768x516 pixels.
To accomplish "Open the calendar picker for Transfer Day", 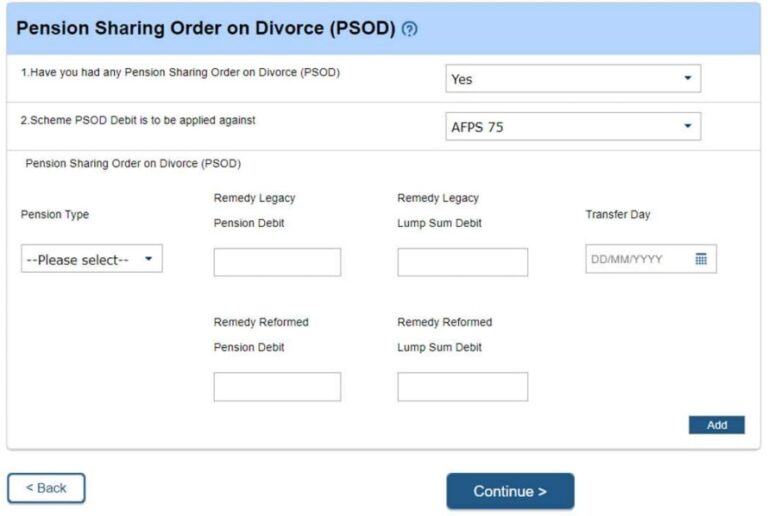I will [x=701, y=259].
